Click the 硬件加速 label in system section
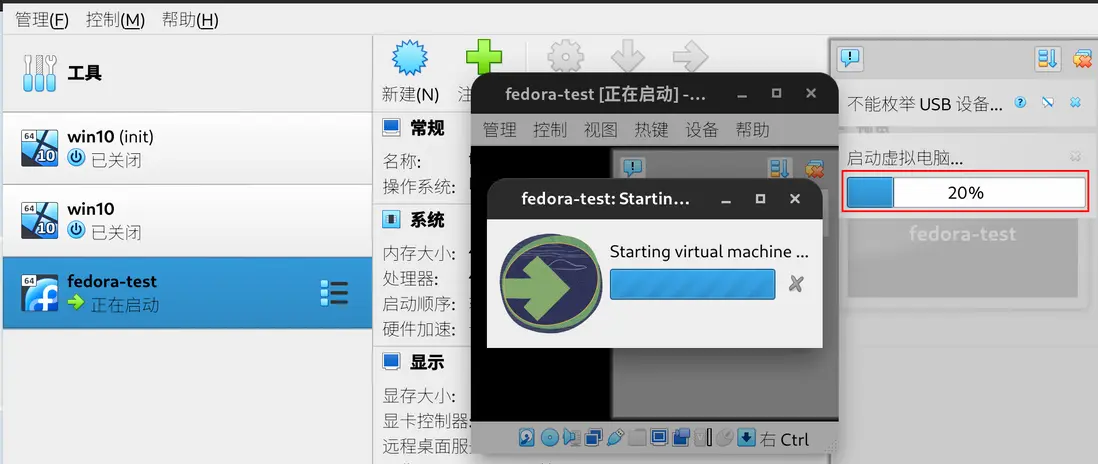The width and height of the screenshot is (1098, 464). tap(419, 329)
